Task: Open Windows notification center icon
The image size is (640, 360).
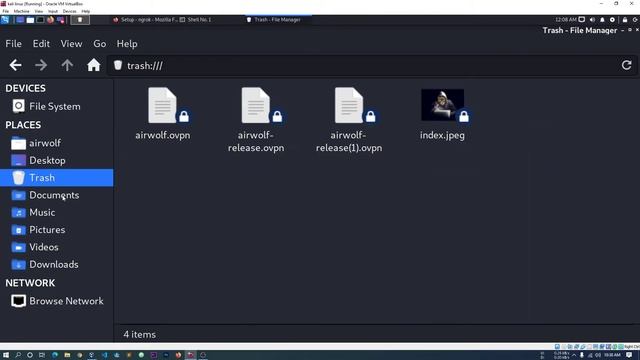Action: (x=629, y=355)
